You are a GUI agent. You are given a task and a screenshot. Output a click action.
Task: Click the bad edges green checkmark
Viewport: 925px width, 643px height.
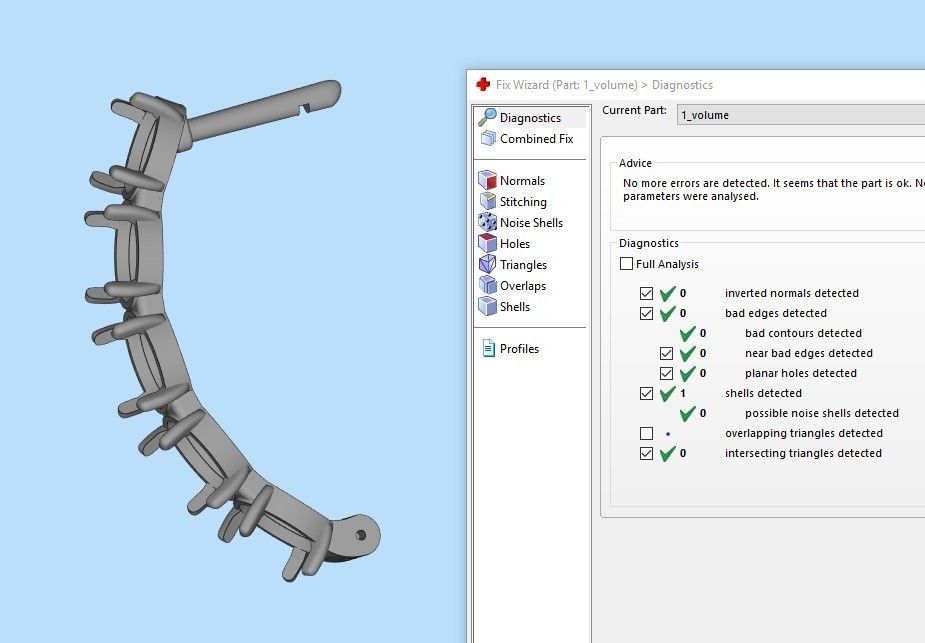coord(667,313)
